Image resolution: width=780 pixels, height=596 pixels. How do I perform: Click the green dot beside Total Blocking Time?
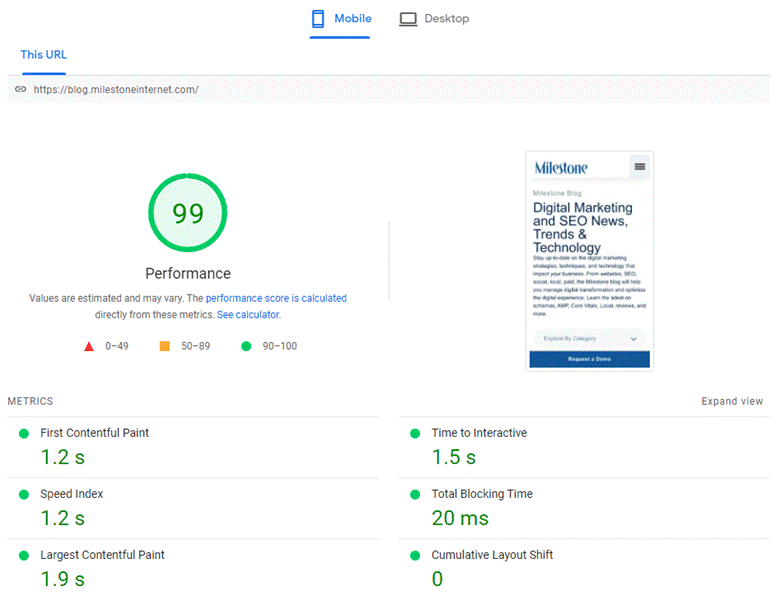pos(415,495)
